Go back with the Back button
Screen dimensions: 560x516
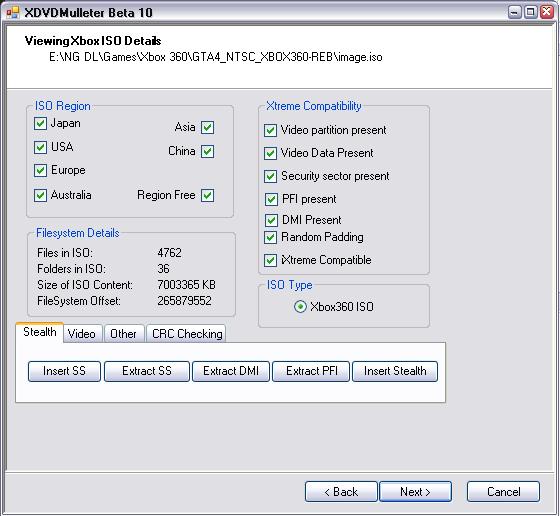coord(341,492)
